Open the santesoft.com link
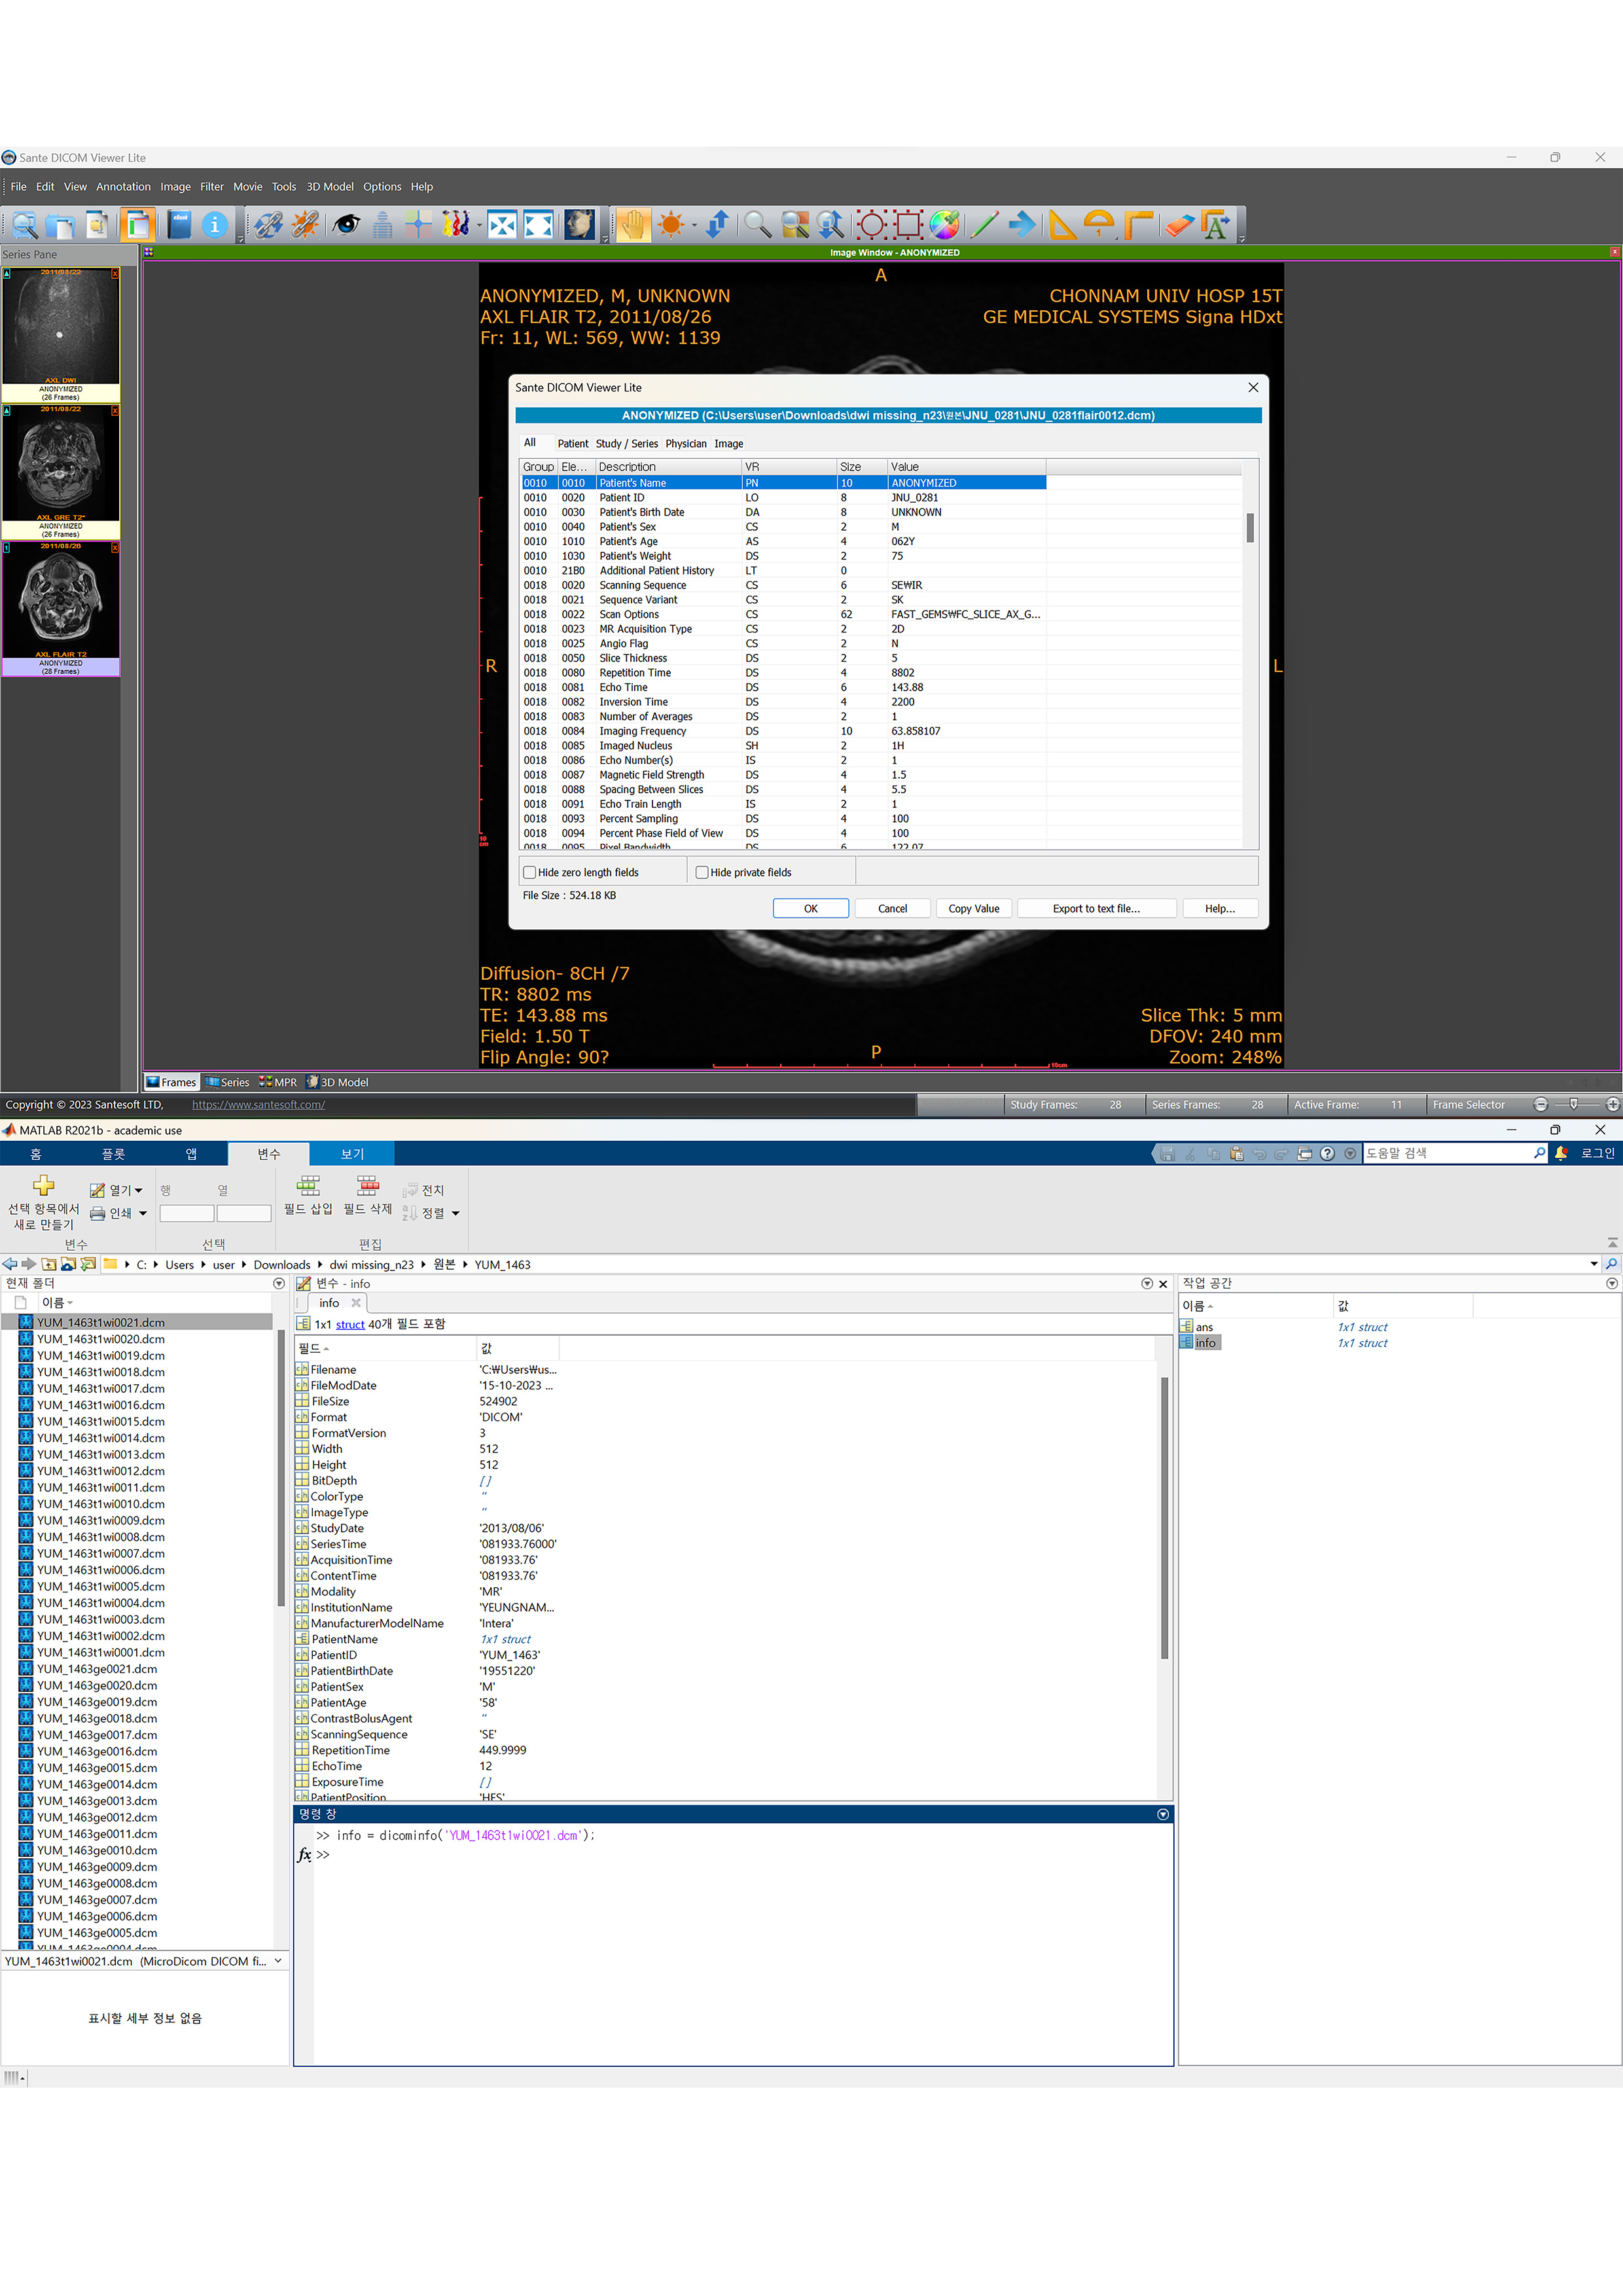Screen dimensions: 1623x2296 pyautogui.click(x=258, y=1104)
